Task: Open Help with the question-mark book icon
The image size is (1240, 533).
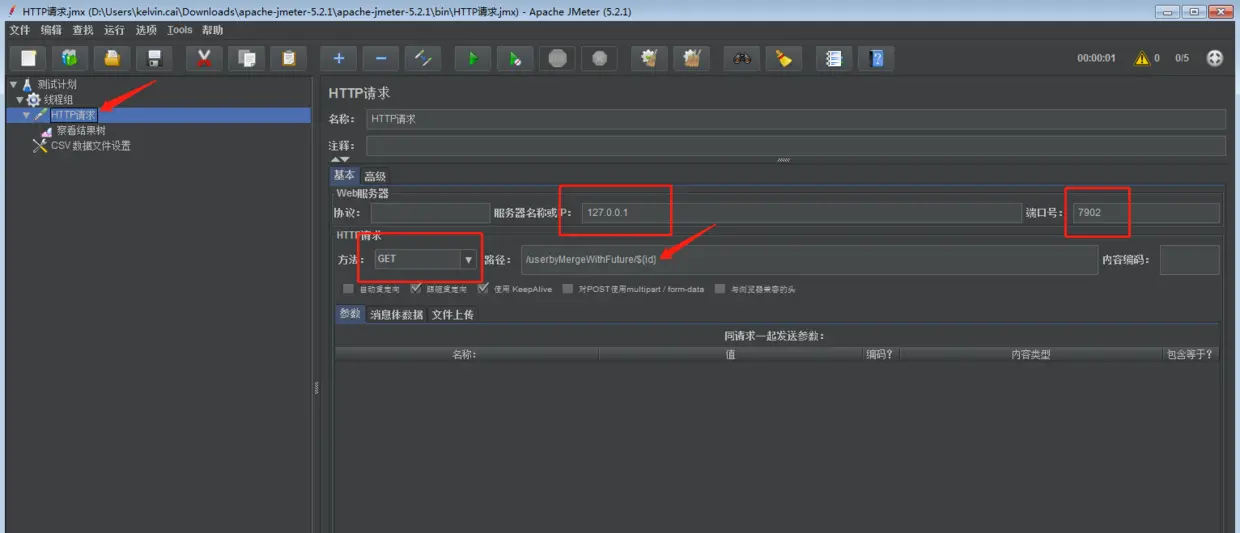Action: 876,58
